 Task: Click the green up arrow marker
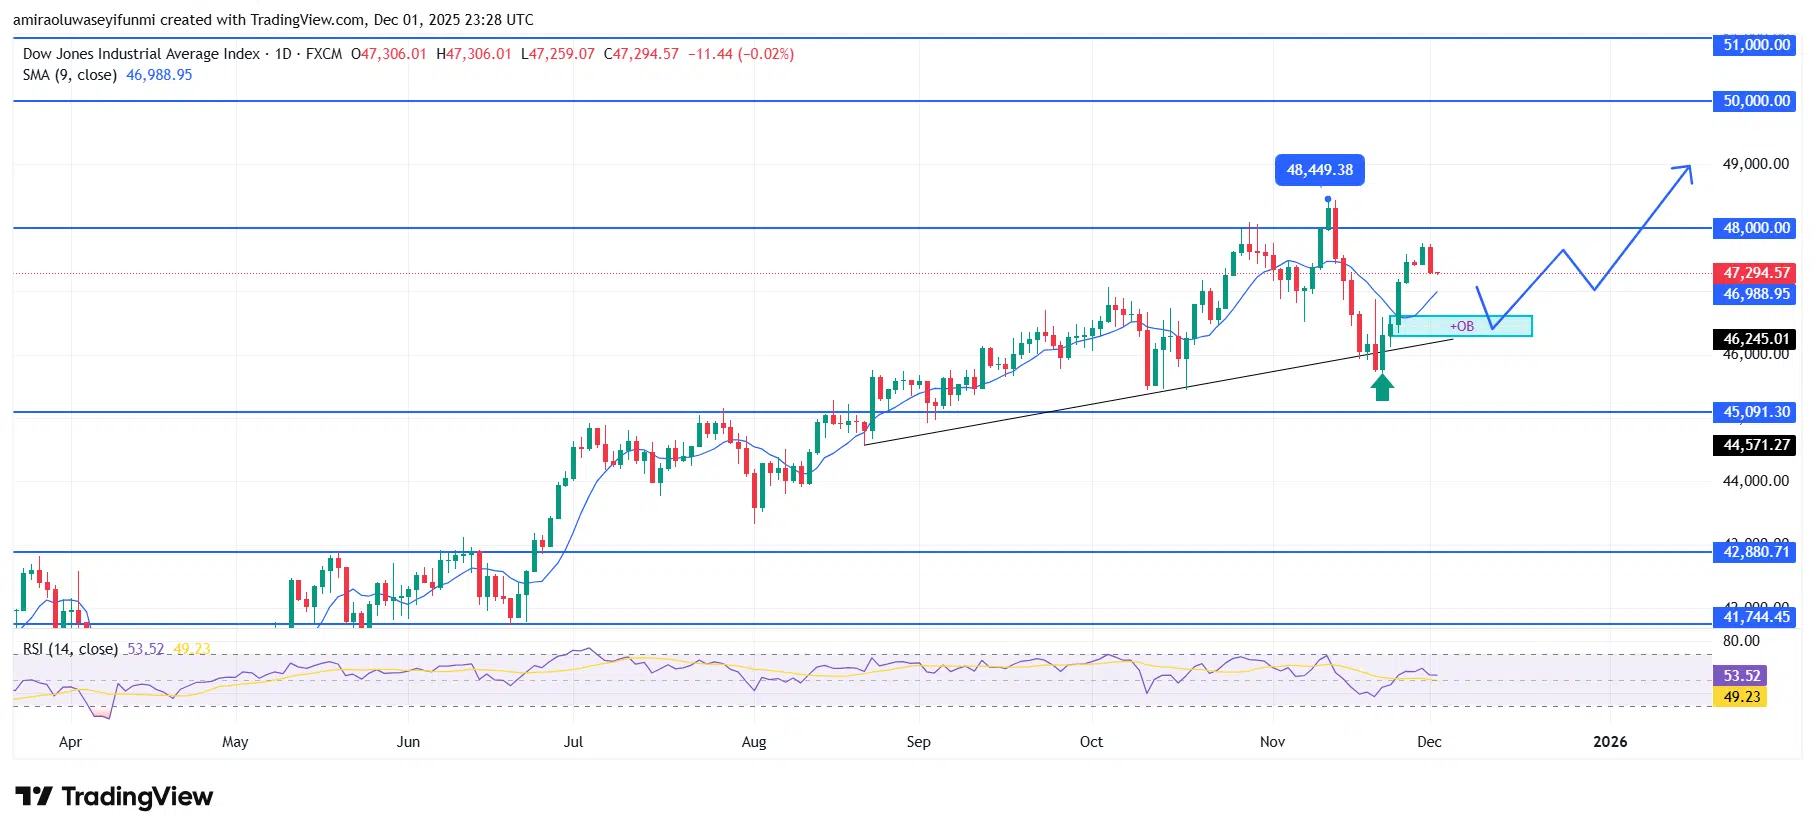(1382, 387)
